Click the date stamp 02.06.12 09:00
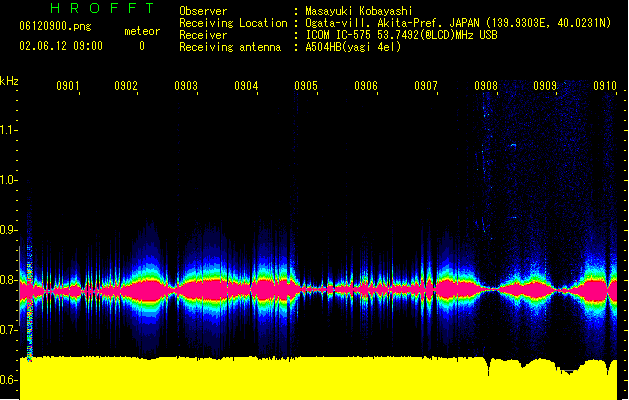Image resolution: width=629 pixels, height=400 pixels. click(x=61, y=46)
